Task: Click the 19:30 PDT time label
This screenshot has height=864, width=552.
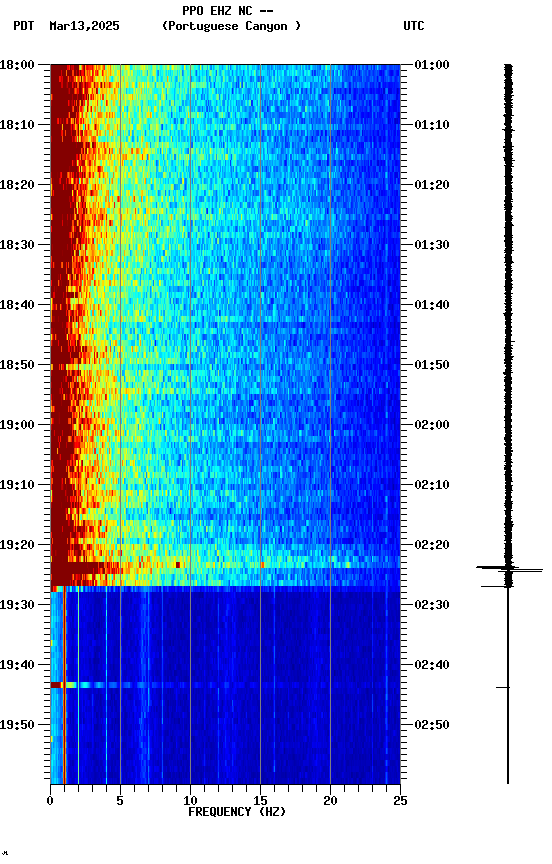Action: (17, 605)
